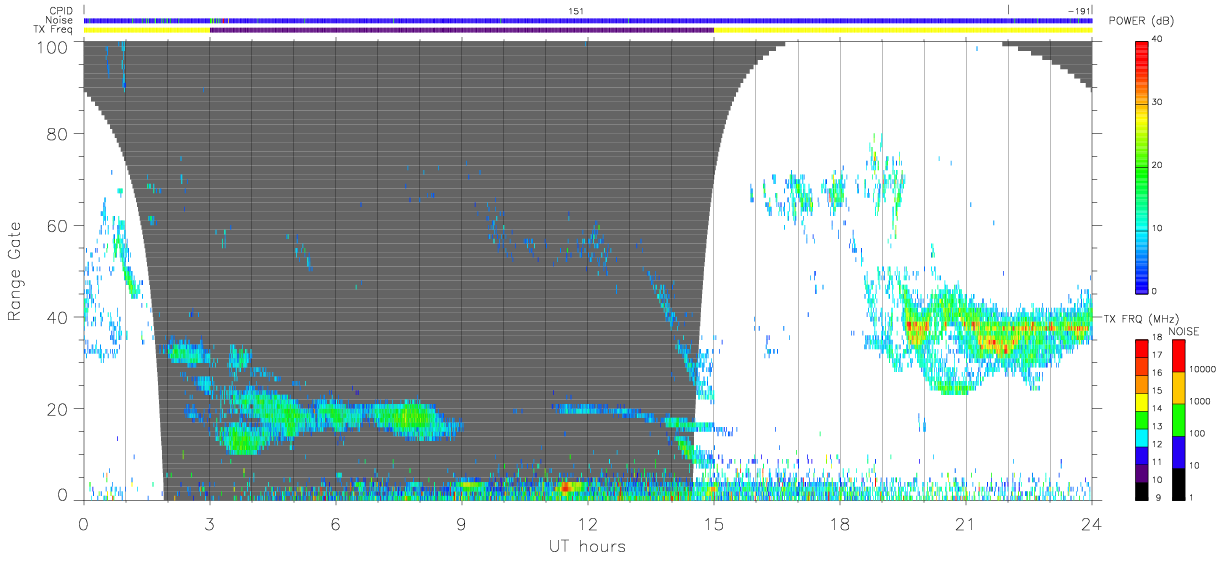Image resolution: width=1228 pixels, height=567 pixels.
Task: Click the red top of the POWER colorbar
Action: pyautogui.click(x=1143, y=50)
